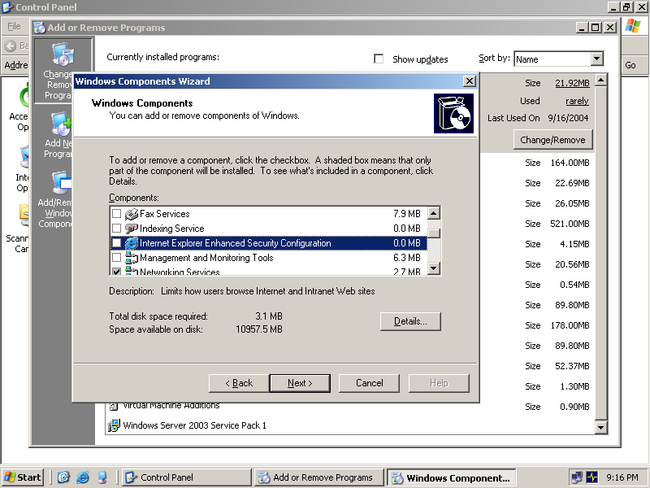Launch Internet Explorer from quick launch

pyautogui.click(x=82, y=478)
